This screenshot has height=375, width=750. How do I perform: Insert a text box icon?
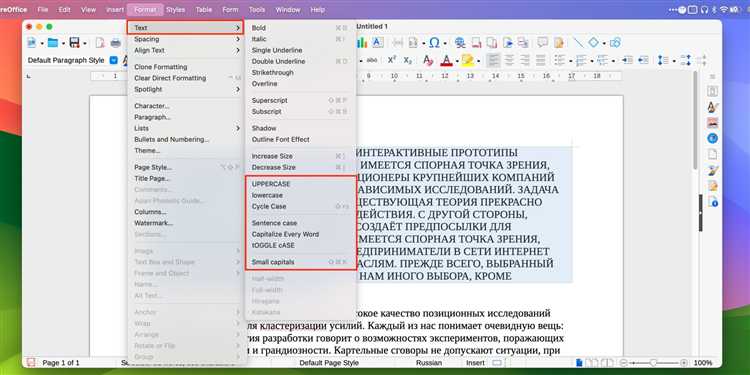point(377,43)
